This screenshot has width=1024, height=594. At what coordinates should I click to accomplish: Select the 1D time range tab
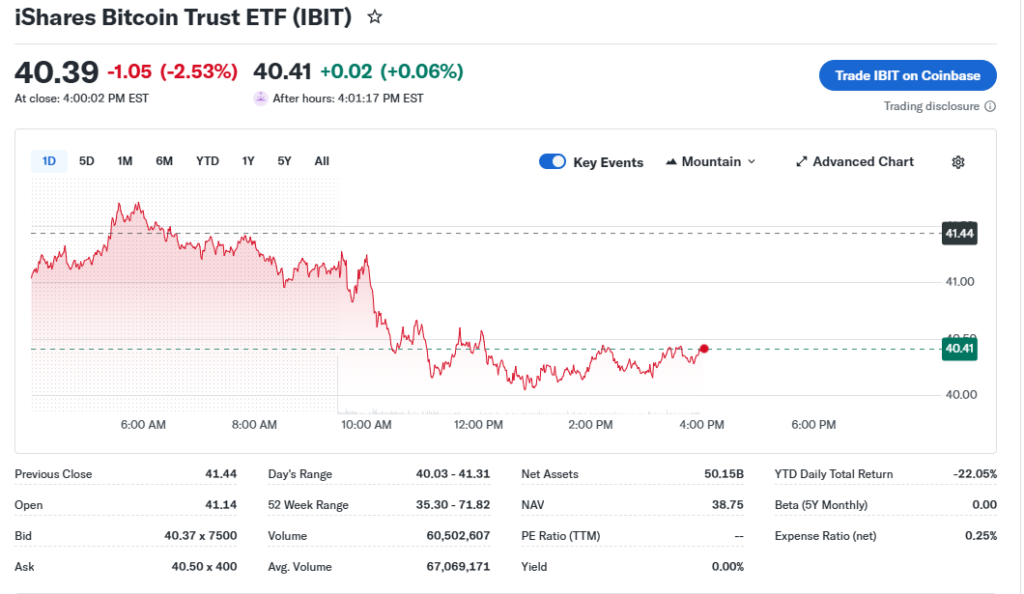pos(49,161)
